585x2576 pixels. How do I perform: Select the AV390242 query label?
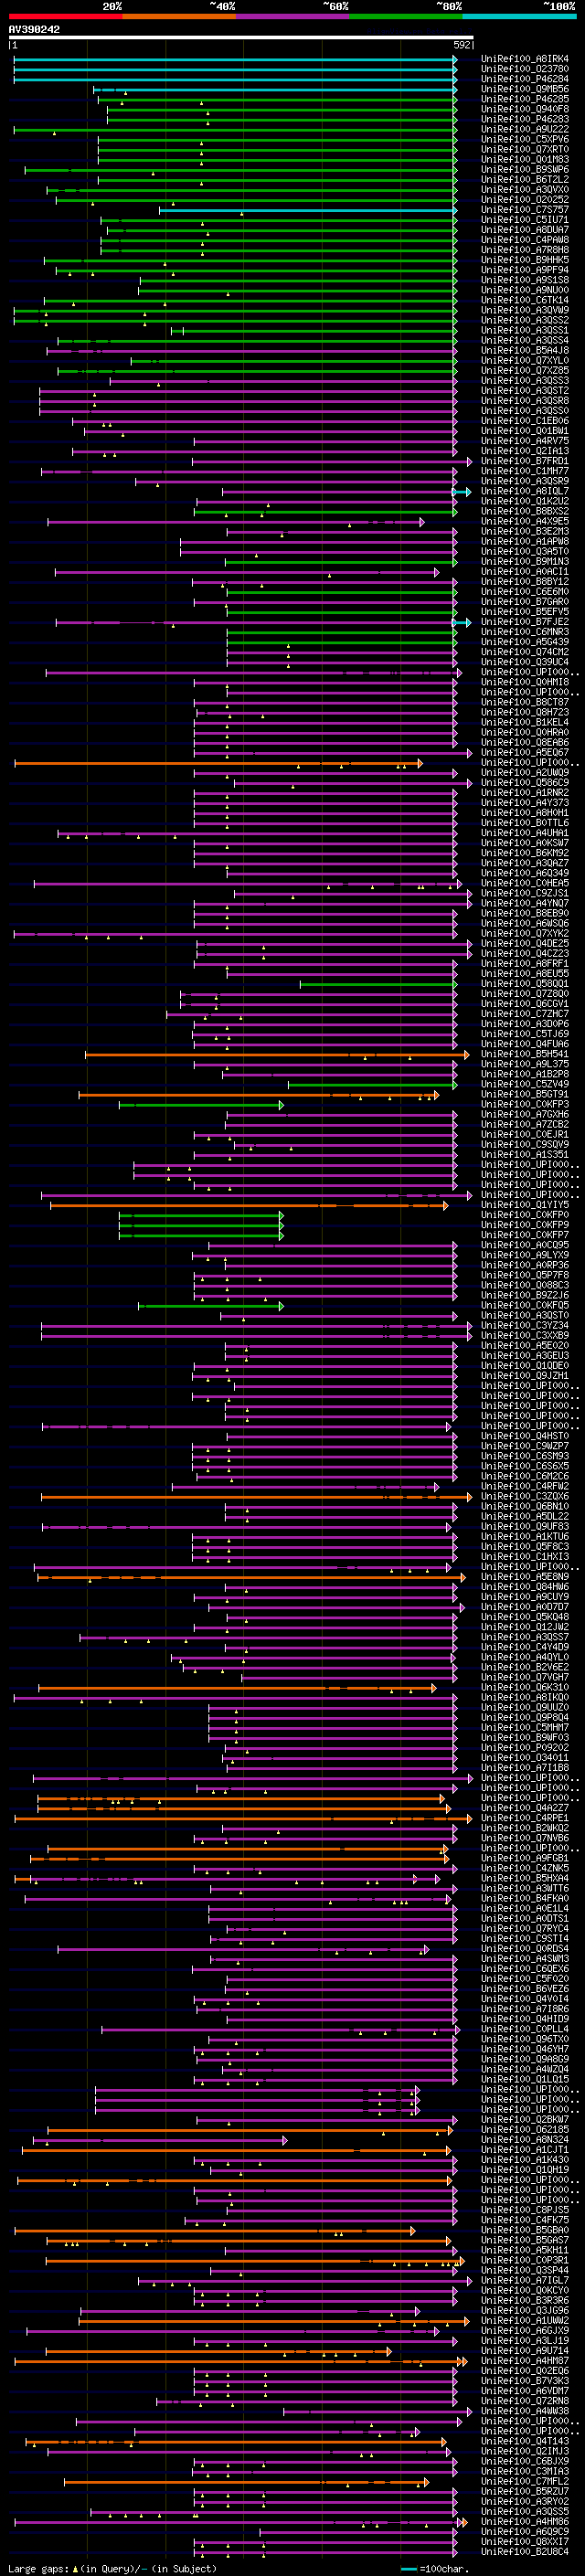pyautogui.click(x=34, y=30)
